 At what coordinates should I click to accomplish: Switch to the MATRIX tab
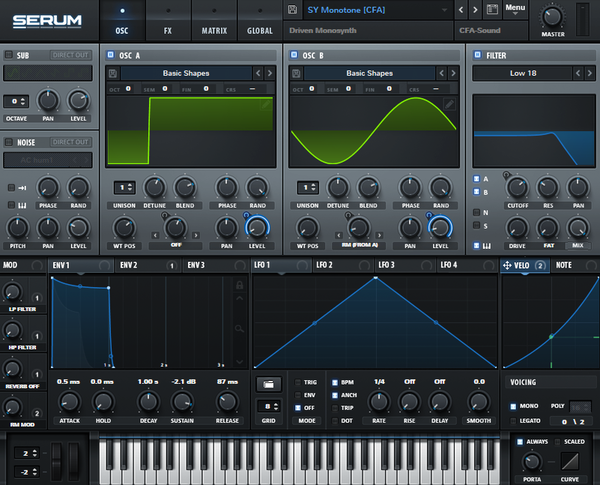coord(214,21)
